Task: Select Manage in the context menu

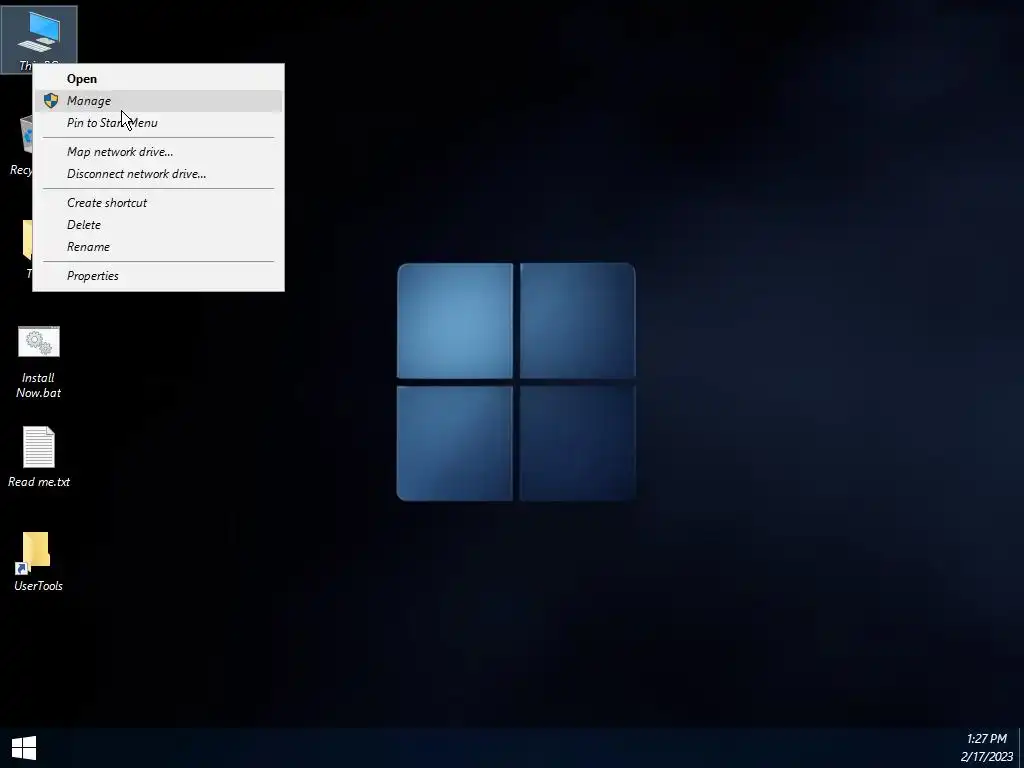Action: tap(158, 101)
